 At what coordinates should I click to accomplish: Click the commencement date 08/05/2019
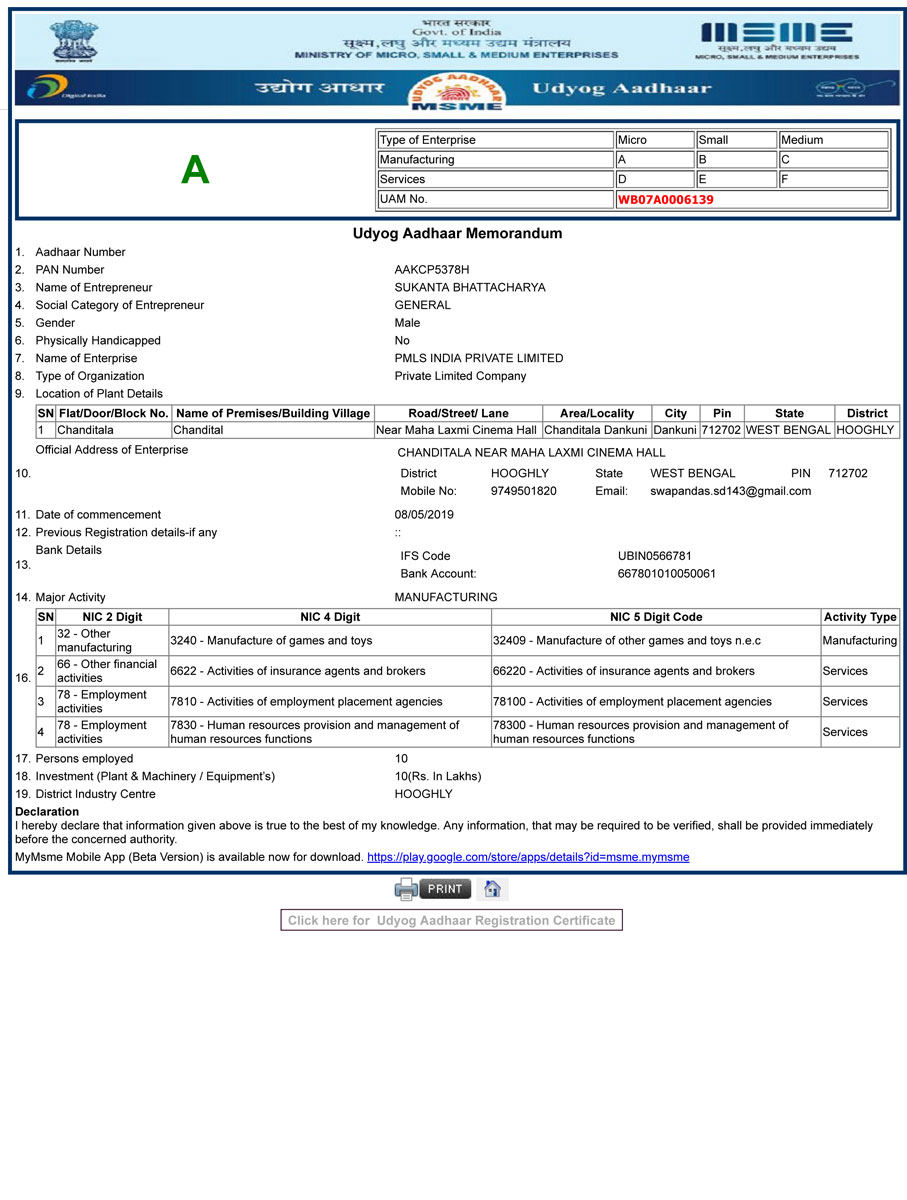coord(424,515)
